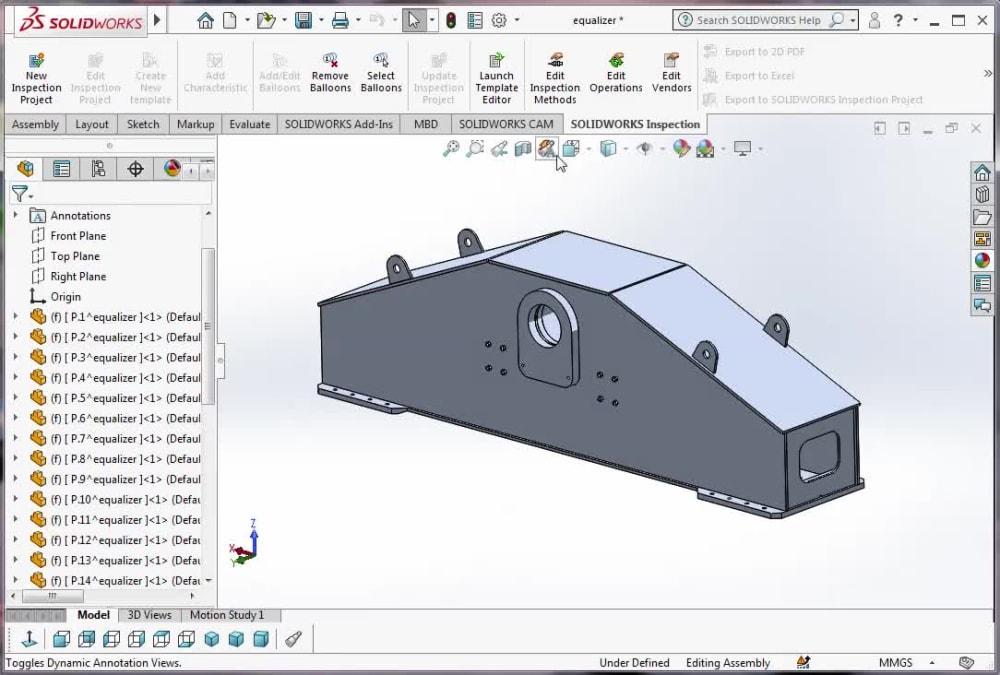The height and width of the screenshot is (675, 1000).
Task: Open Display Style dropdown arrow
Action: pos(626,149)
